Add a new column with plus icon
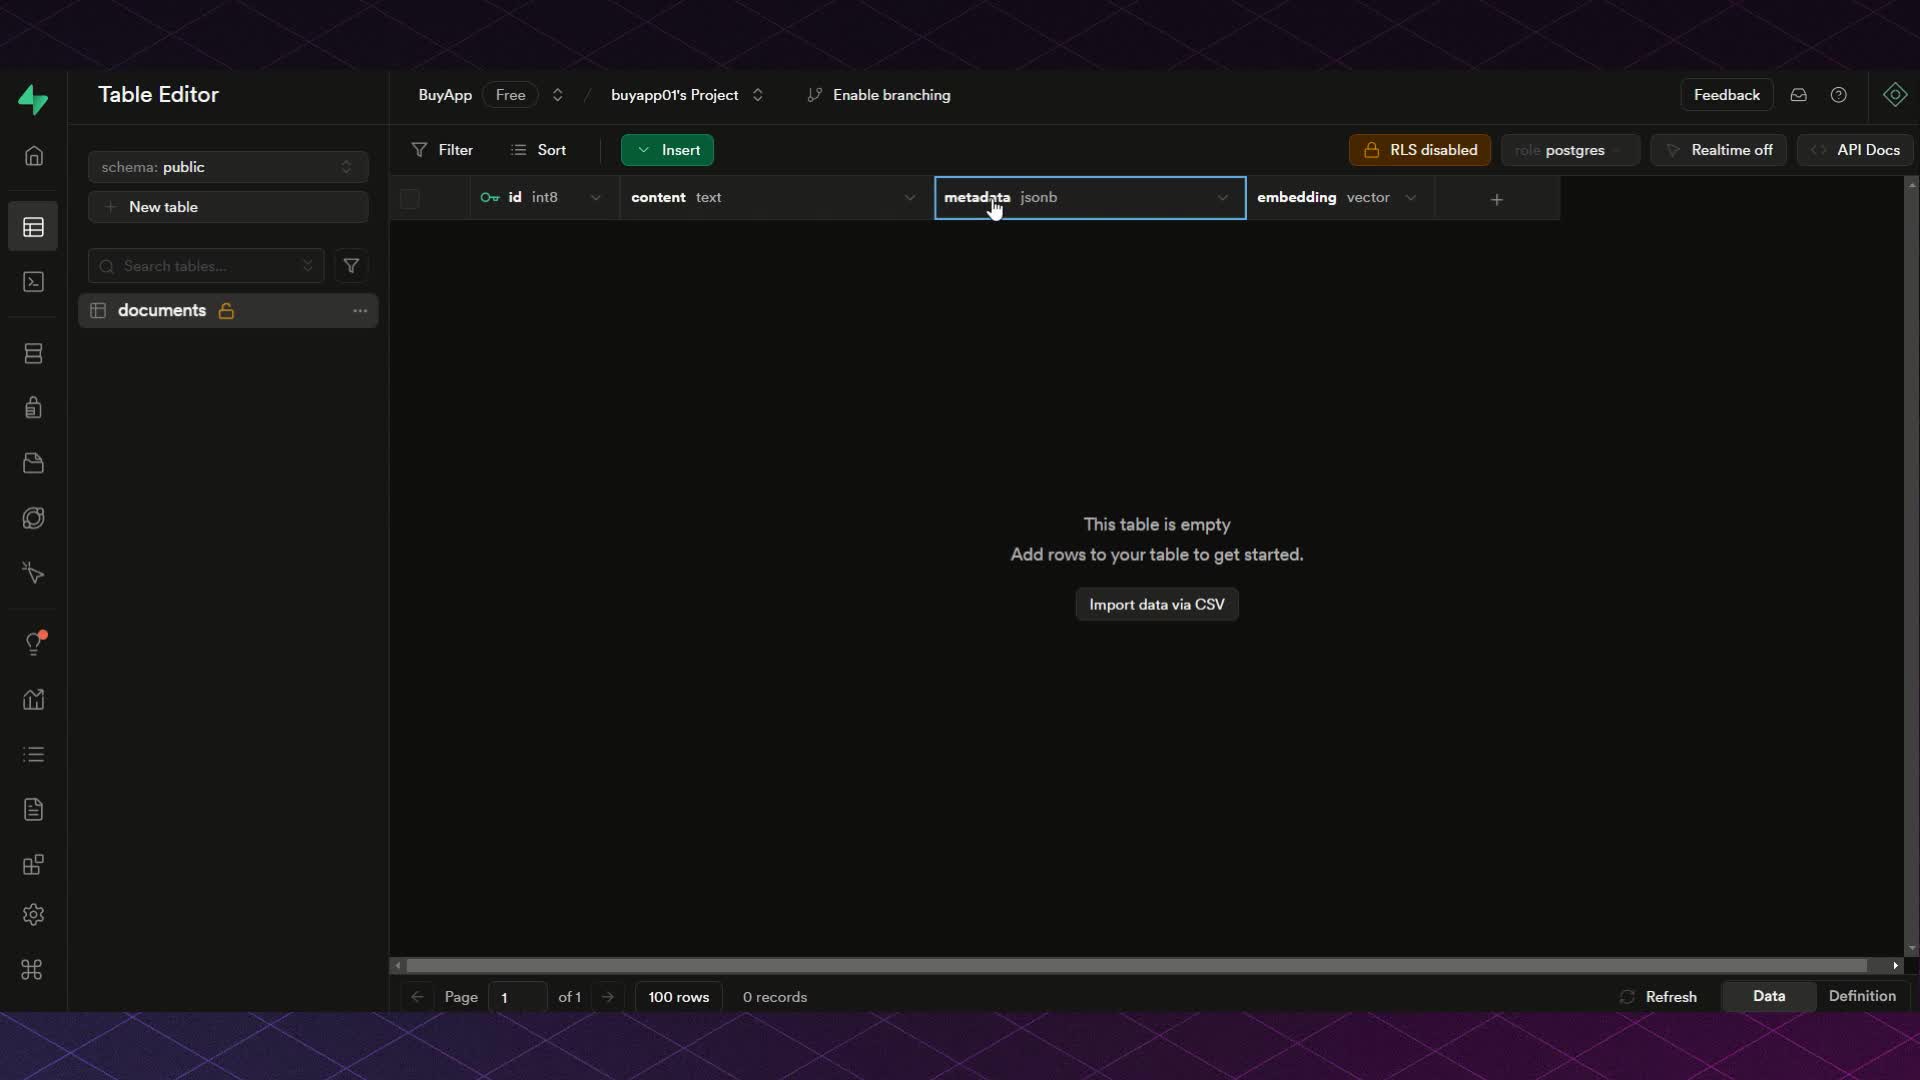 click(x=1496, y=199)
